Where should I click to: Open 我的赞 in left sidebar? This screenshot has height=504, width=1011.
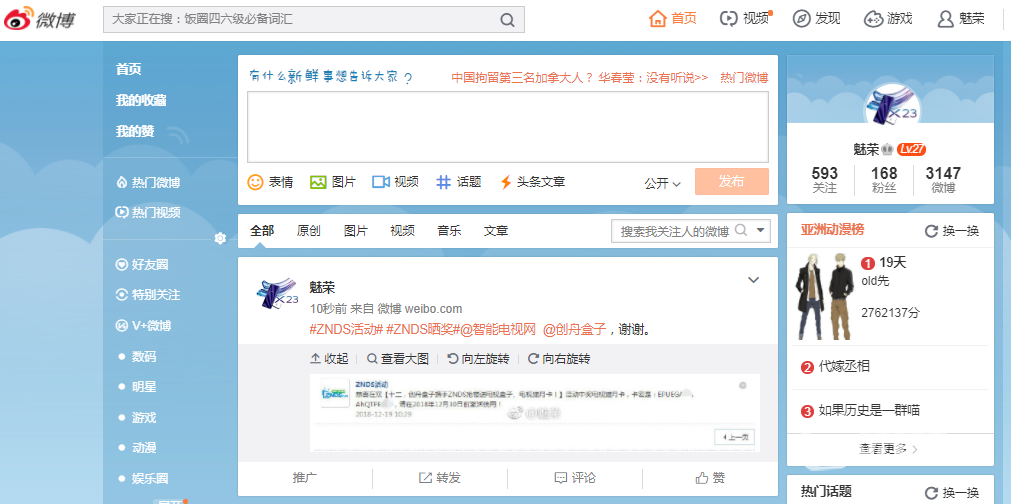pyautogui.click(x=135, y=131)
